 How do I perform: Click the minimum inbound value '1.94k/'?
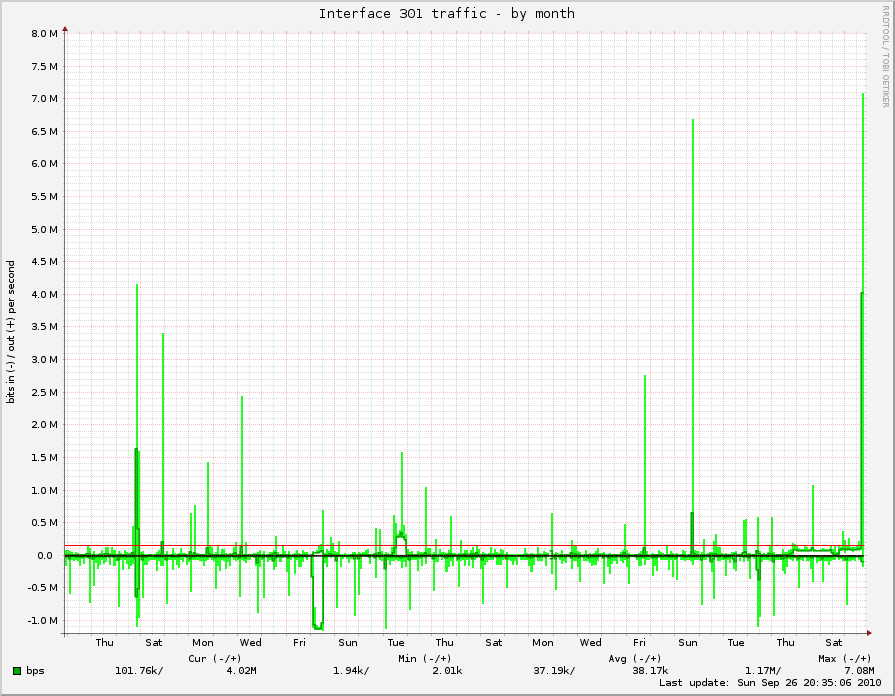coord(351,671)
